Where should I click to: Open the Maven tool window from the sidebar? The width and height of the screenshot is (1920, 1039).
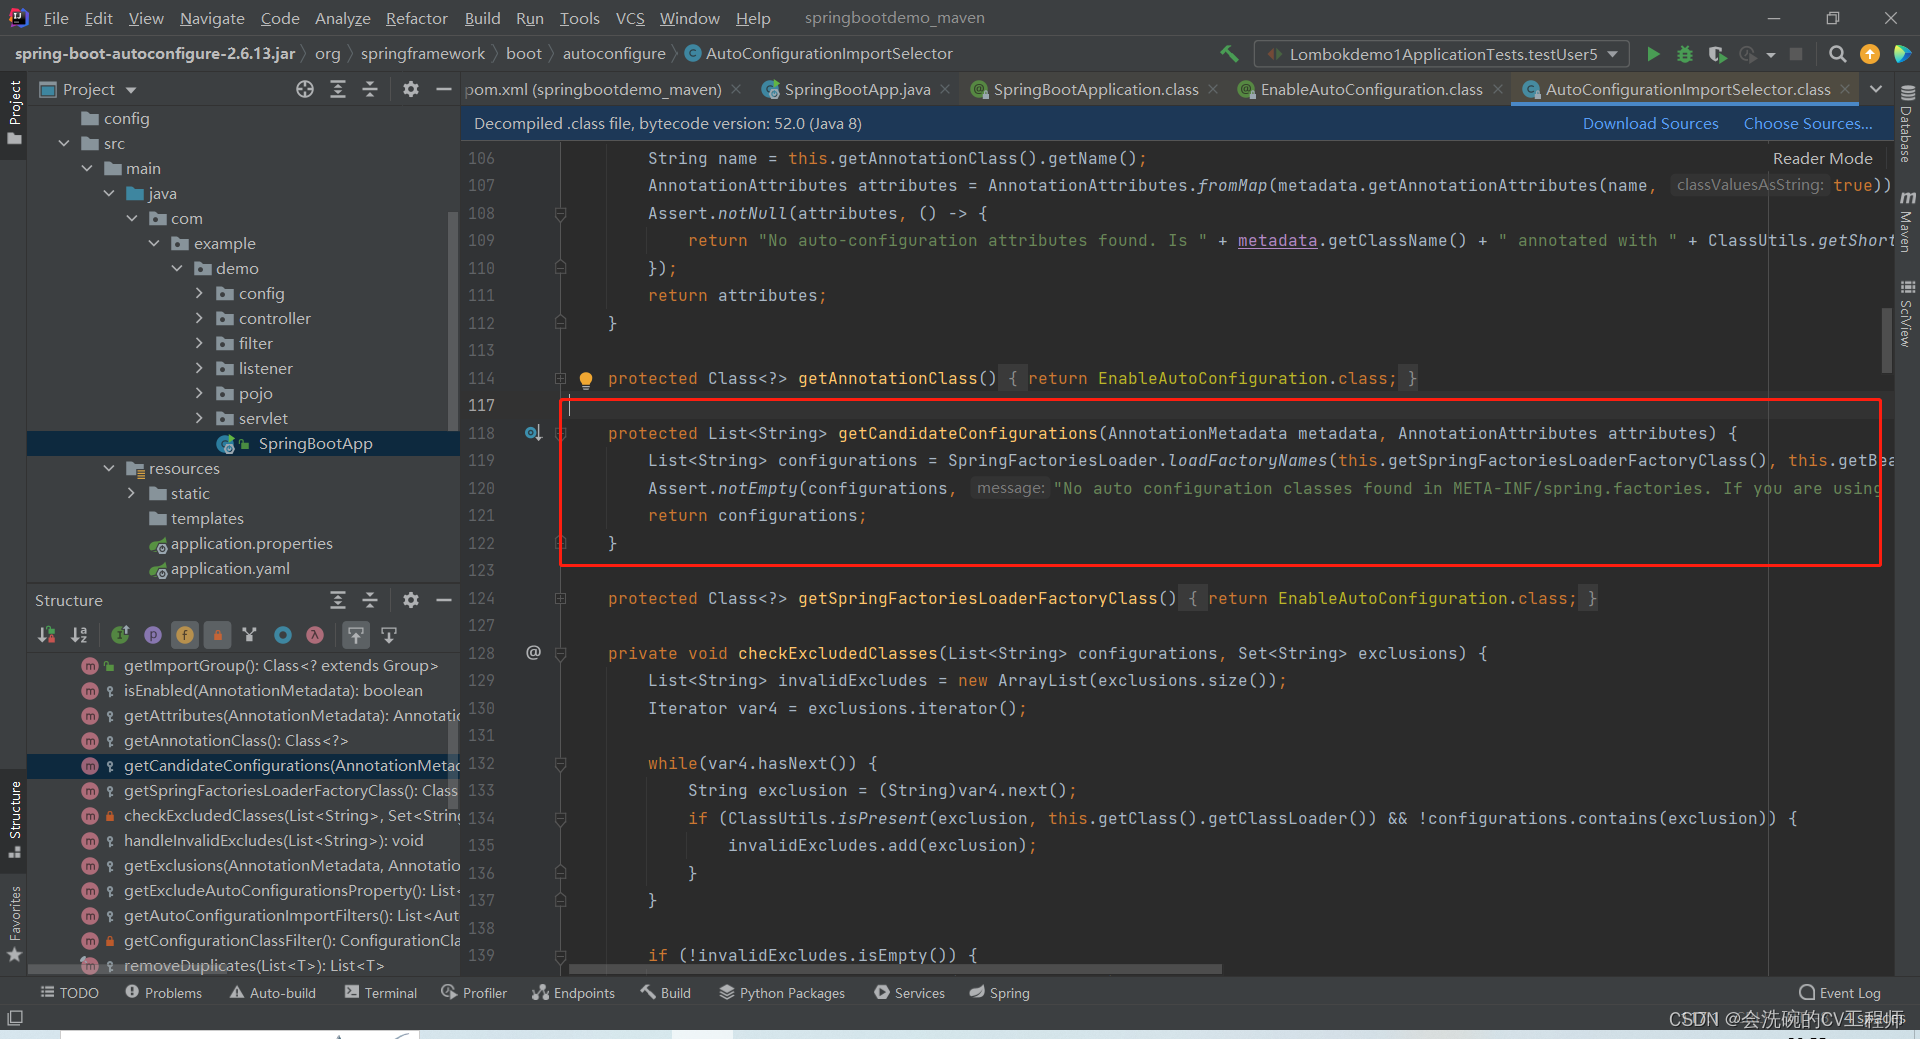(1907, 222)
